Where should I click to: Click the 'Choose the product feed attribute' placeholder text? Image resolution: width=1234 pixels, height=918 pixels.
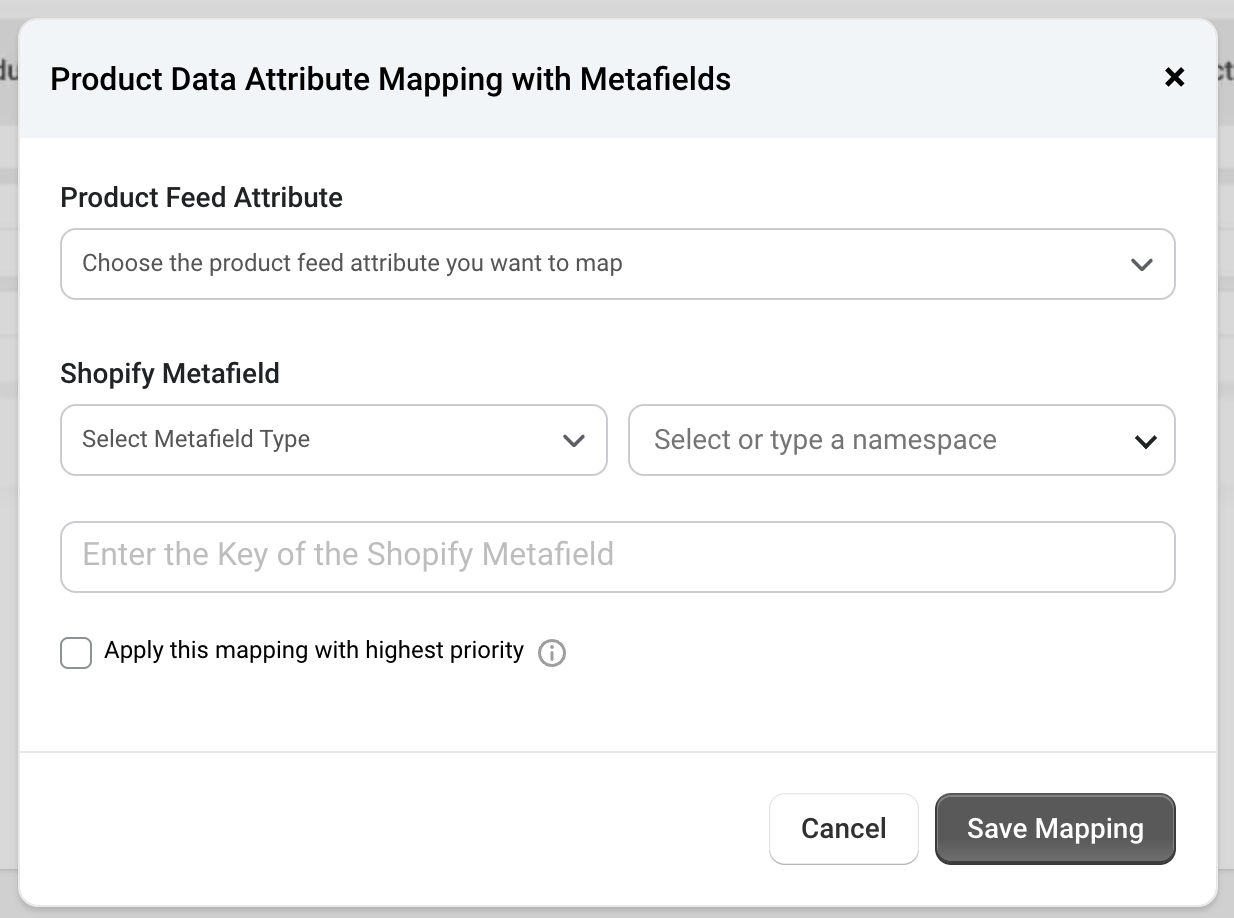[x=352, y=264]
